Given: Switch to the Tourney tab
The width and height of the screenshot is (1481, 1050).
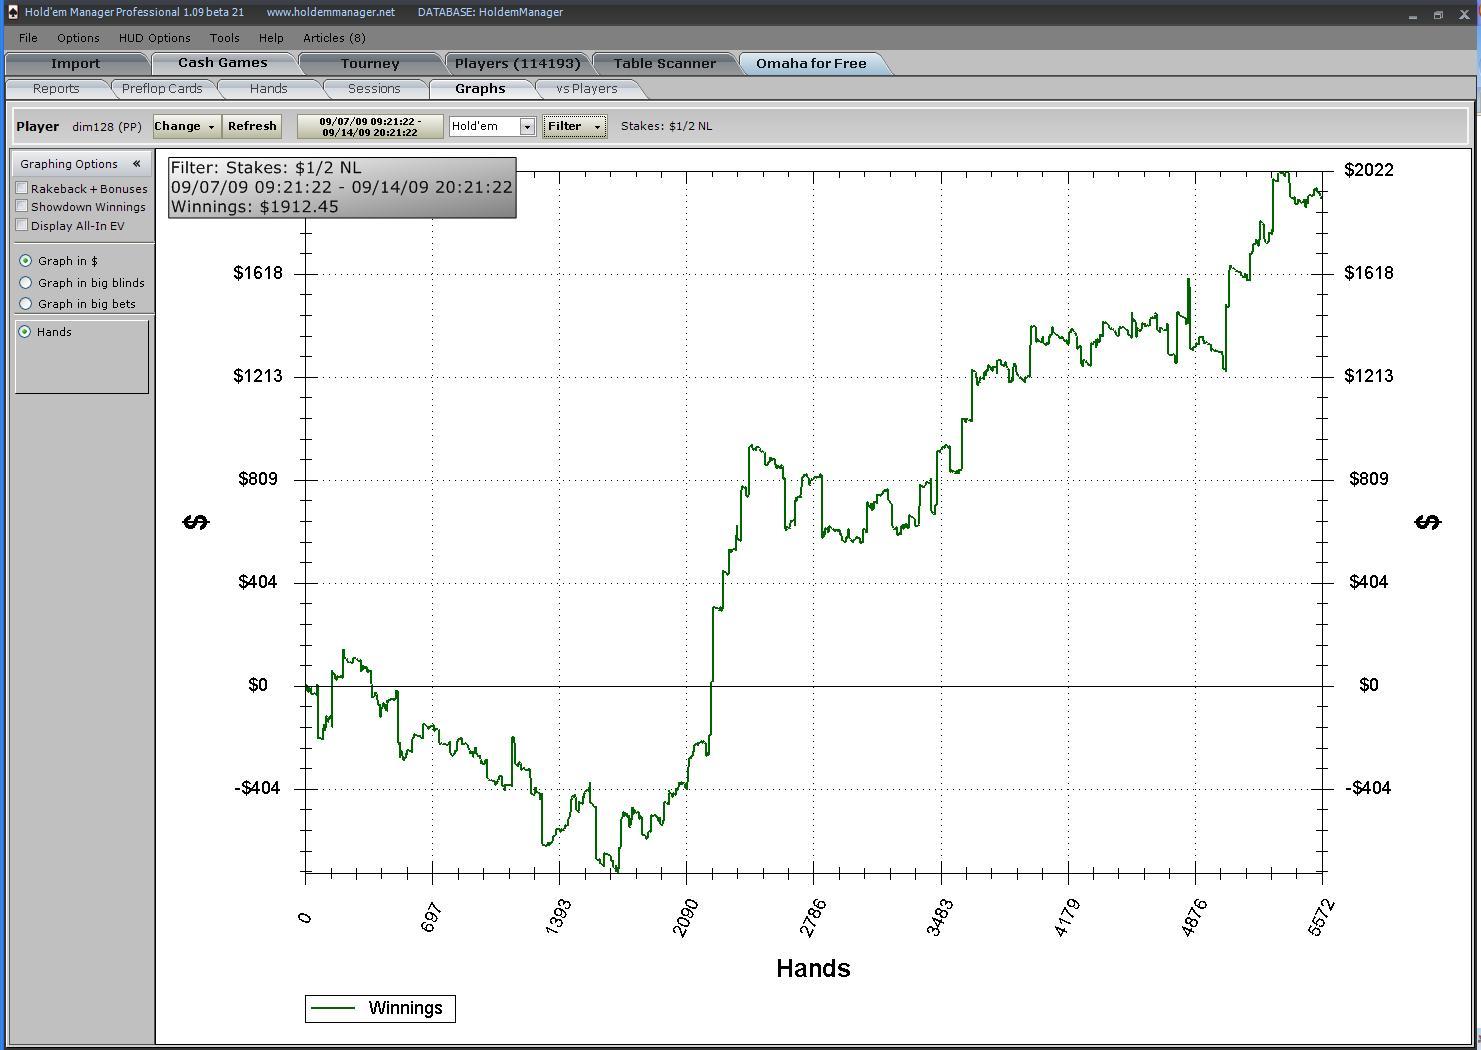Looking at the screenshot, I should click(x=370, y=63).
